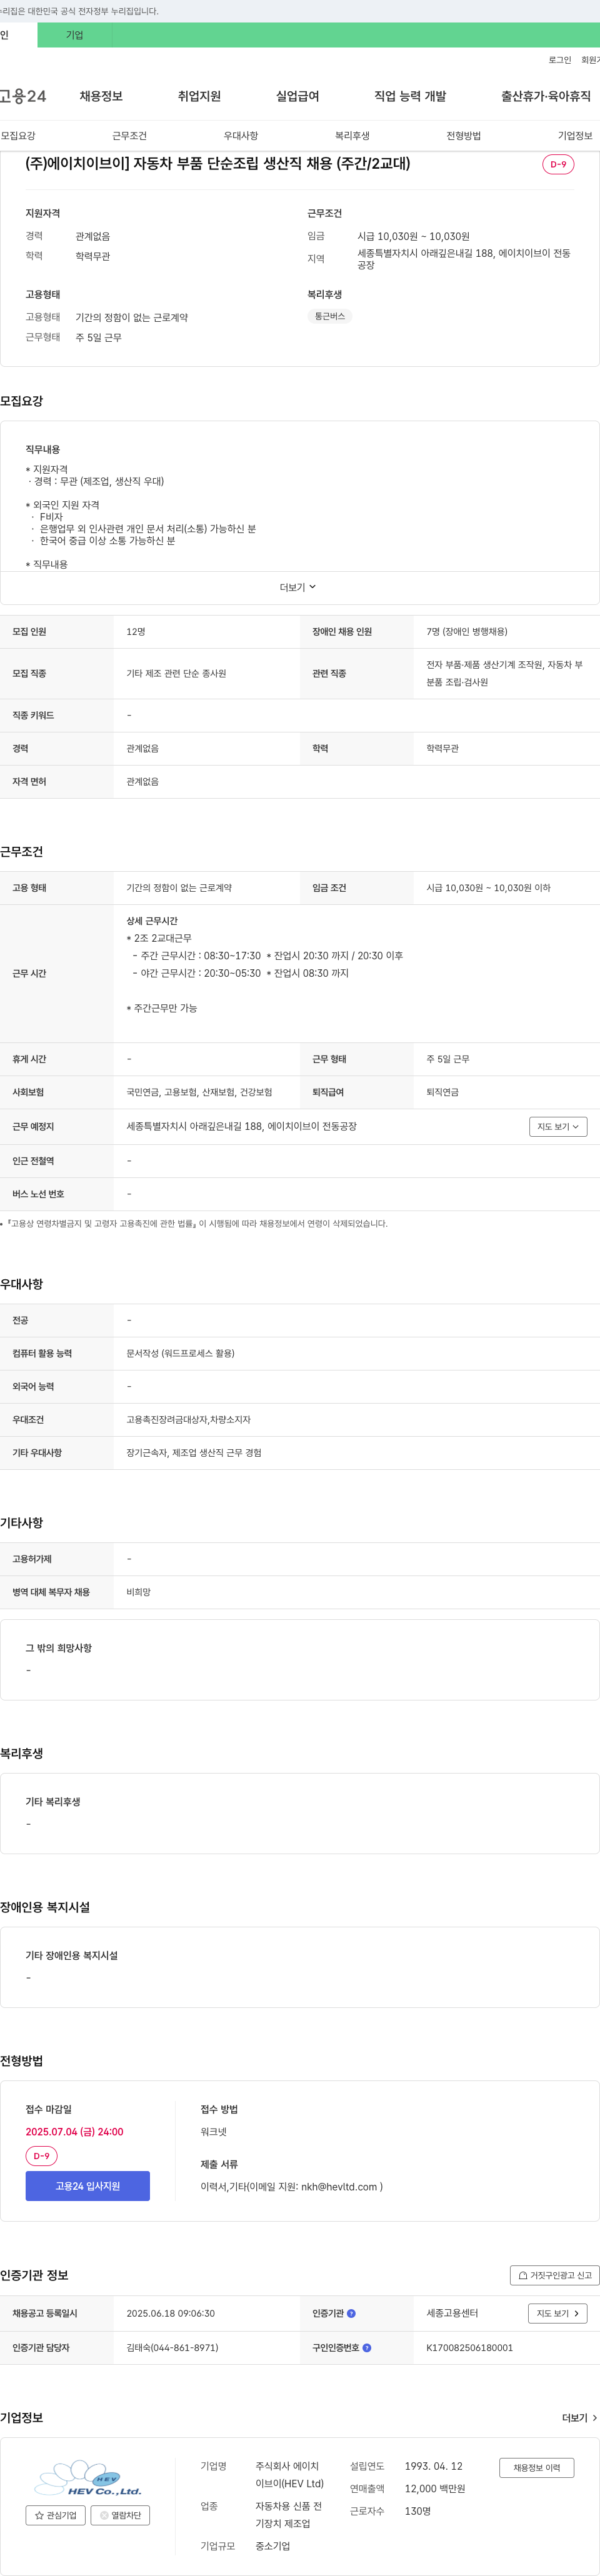Image resolution: width=600 pixels, height=2576 pixels.
Task: Apply with the 고용24 입사지원 button
Action: click(x=88, y=2186)
